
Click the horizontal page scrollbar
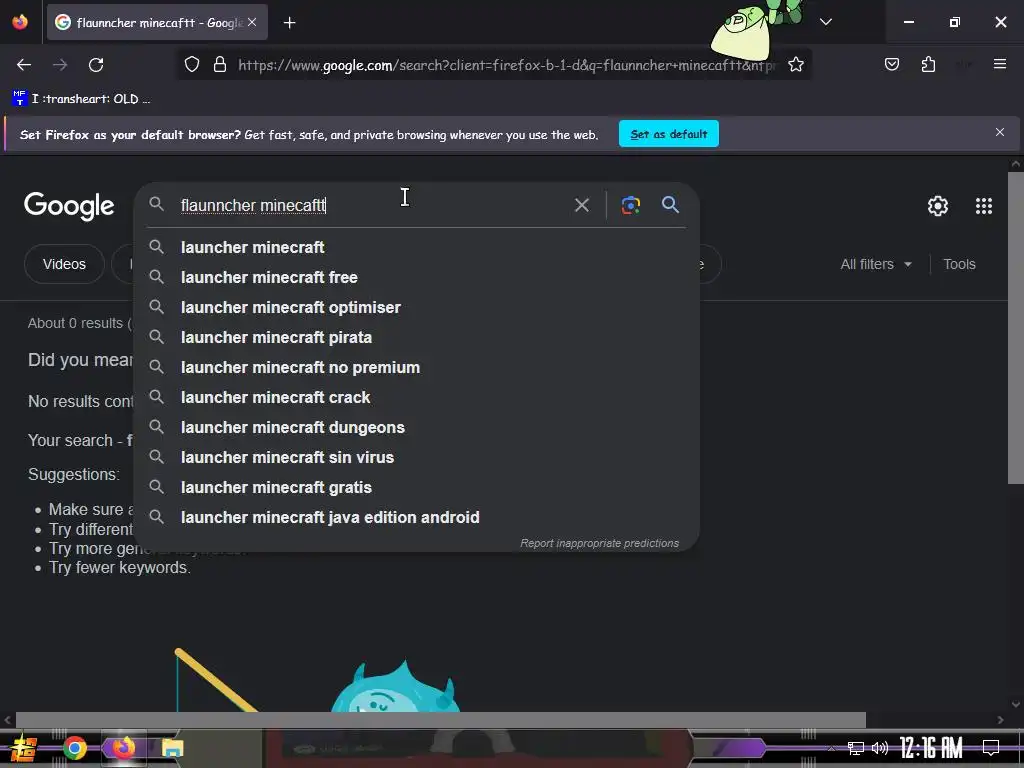pyautogui.click(x=441, y=720)
